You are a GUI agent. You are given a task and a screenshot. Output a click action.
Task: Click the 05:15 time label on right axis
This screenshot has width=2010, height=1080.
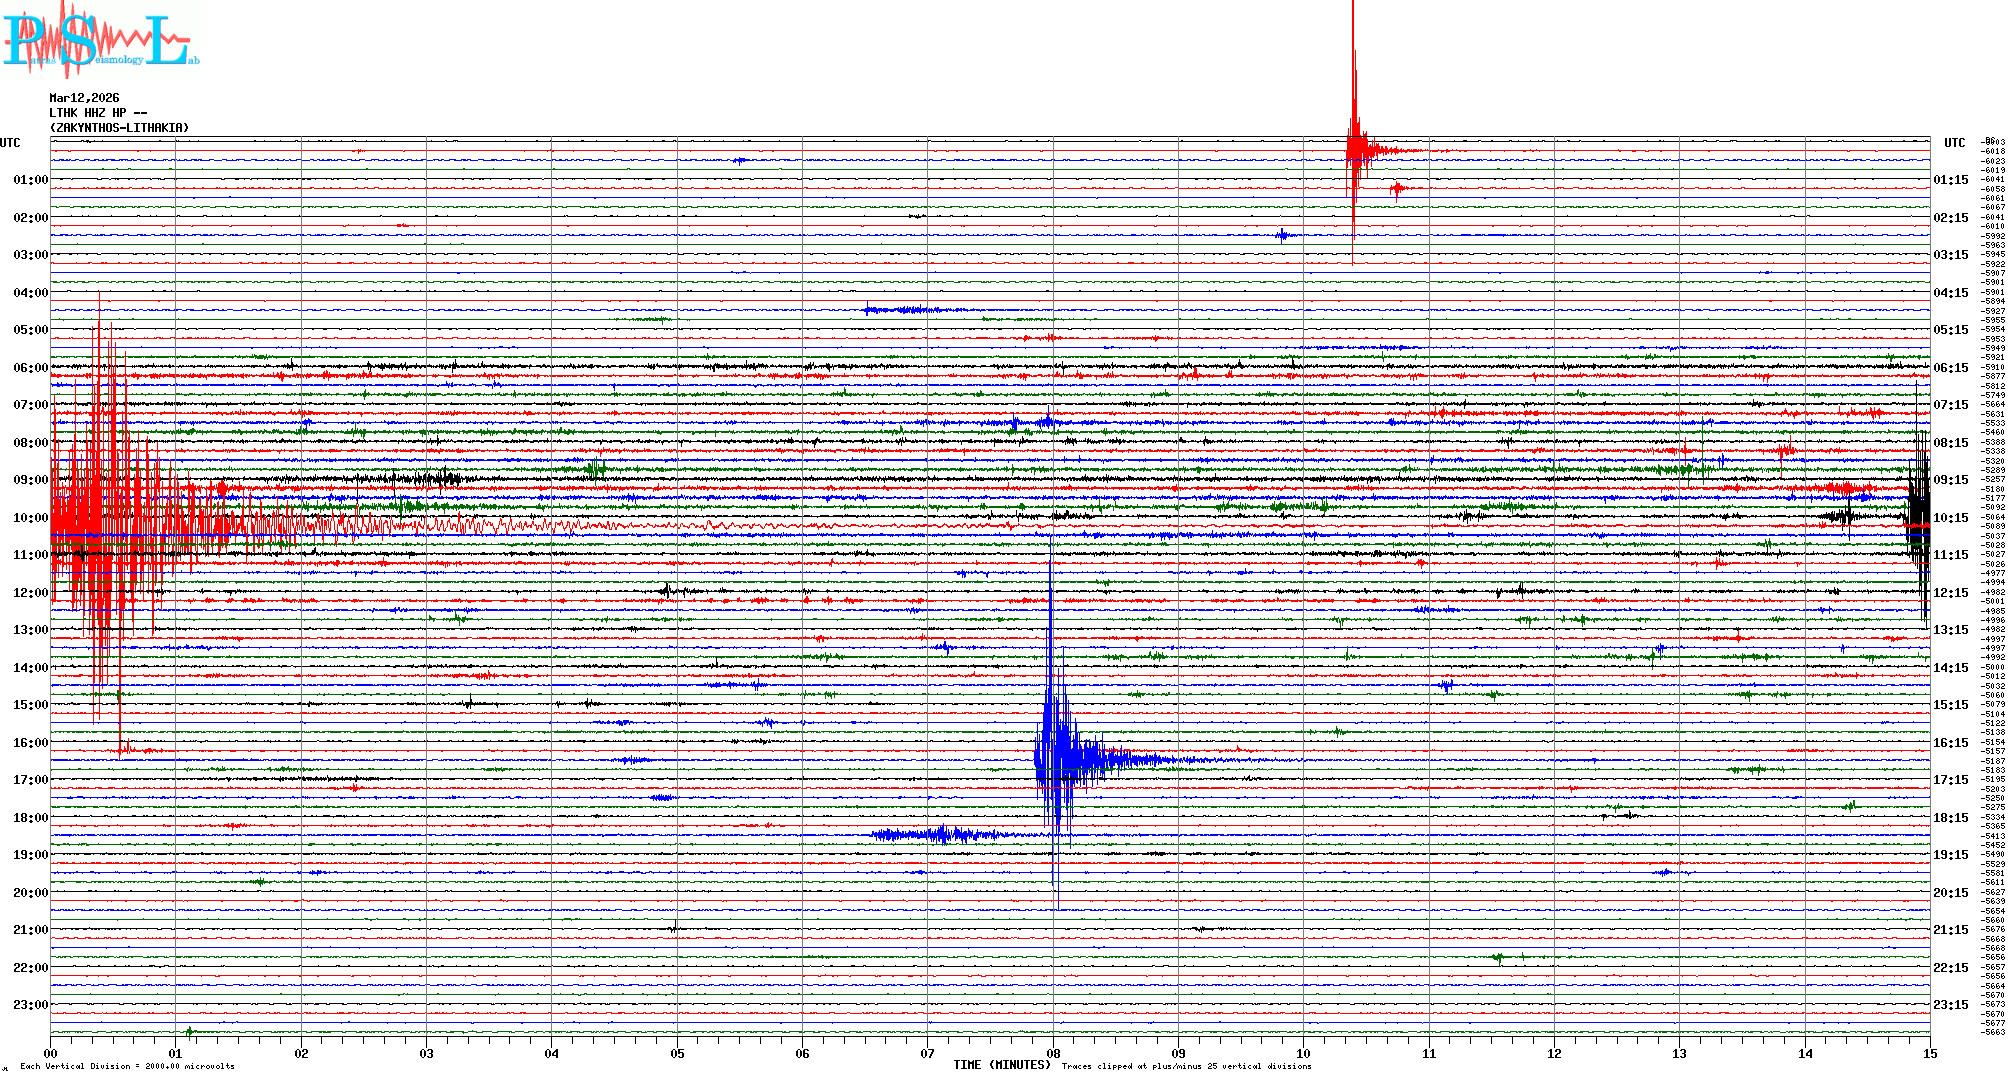1950,330
